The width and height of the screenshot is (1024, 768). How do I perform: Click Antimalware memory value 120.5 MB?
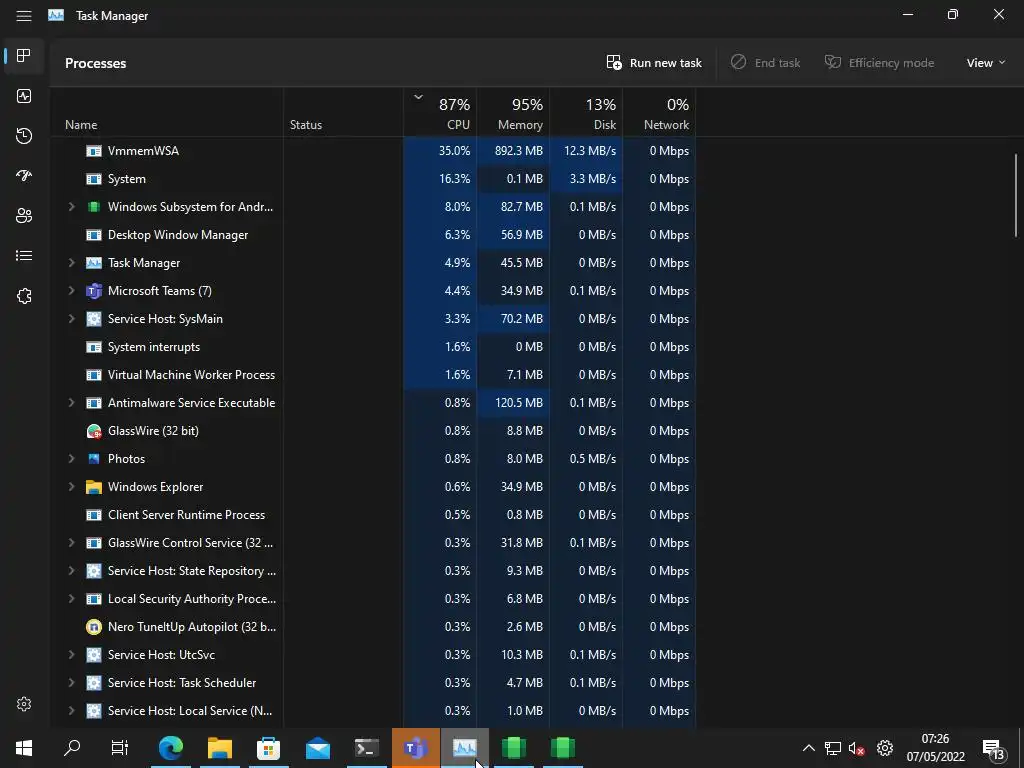pos(519,403)
